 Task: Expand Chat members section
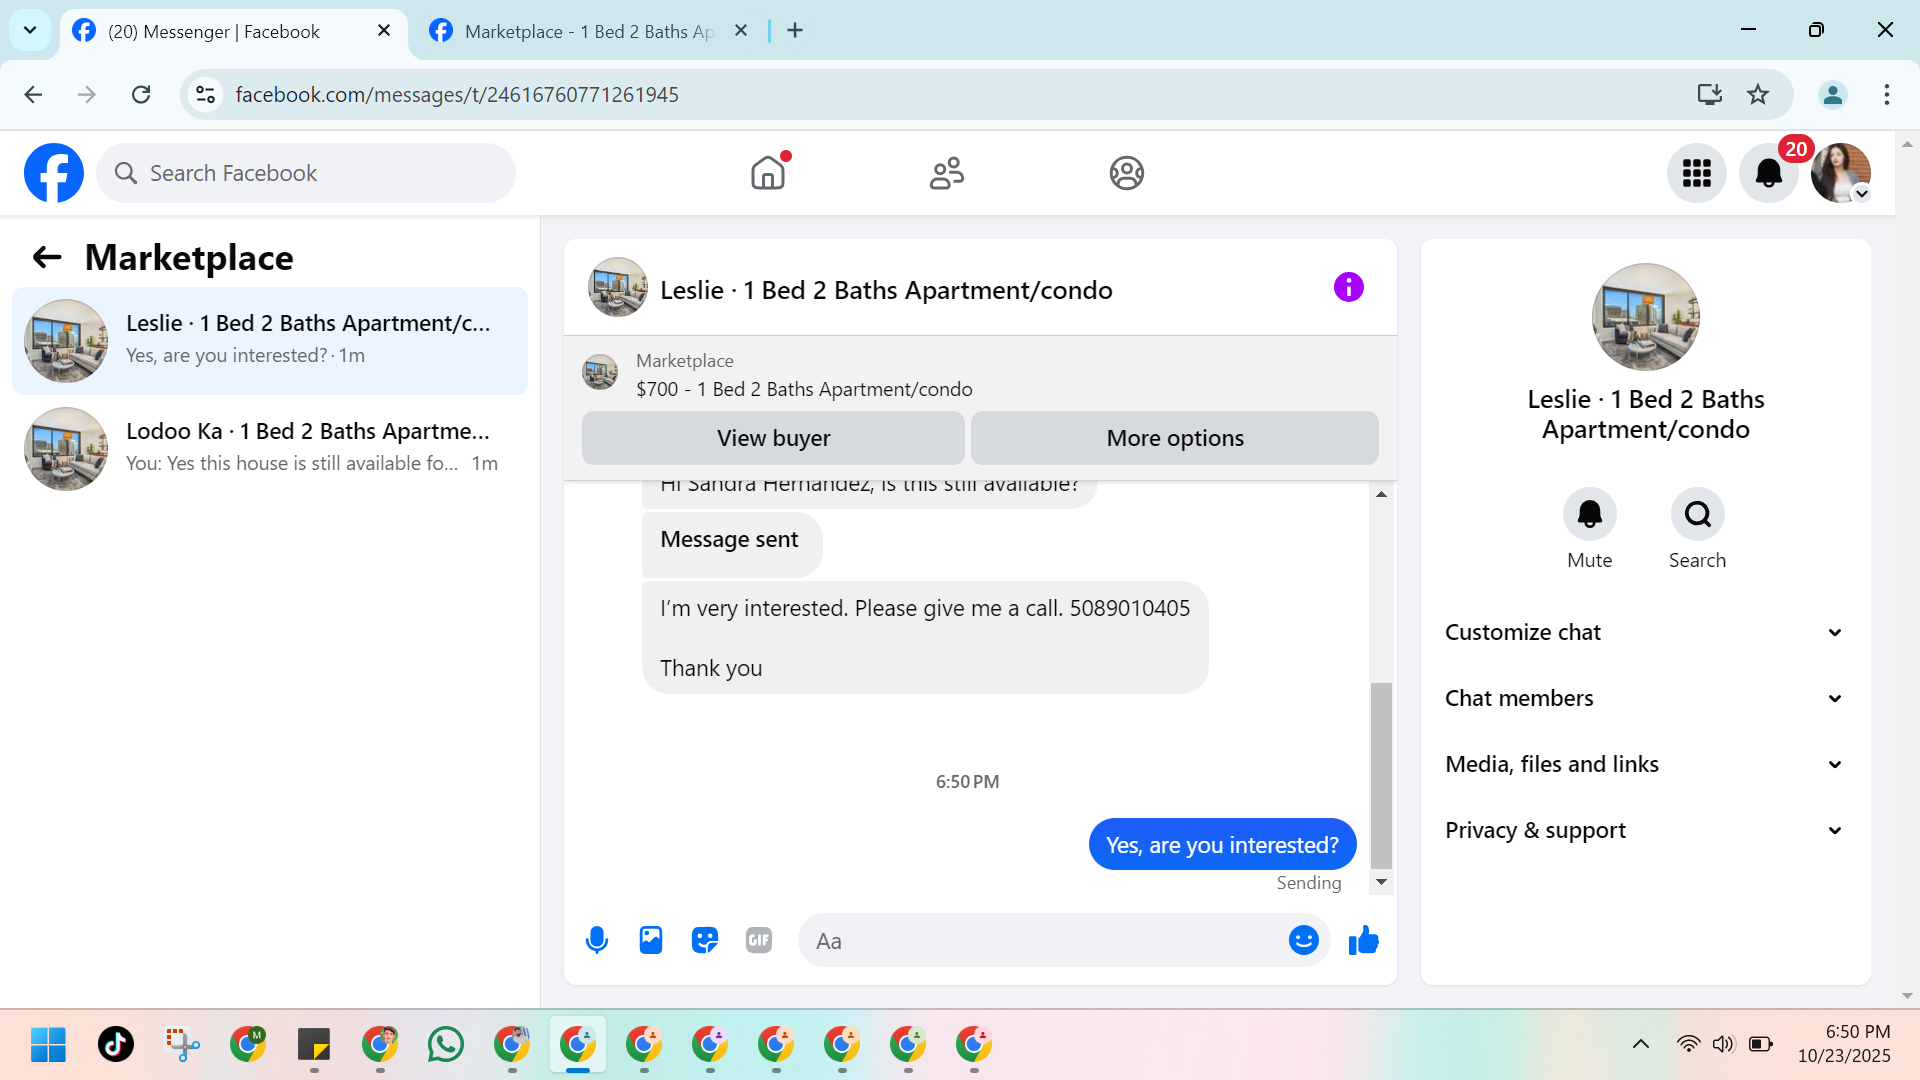tap(1644, 698)
